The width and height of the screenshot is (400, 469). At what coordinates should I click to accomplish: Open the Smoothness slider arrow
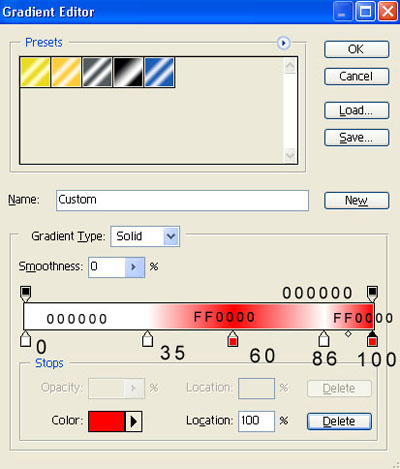pyautogui.click(x=135, y=267)
